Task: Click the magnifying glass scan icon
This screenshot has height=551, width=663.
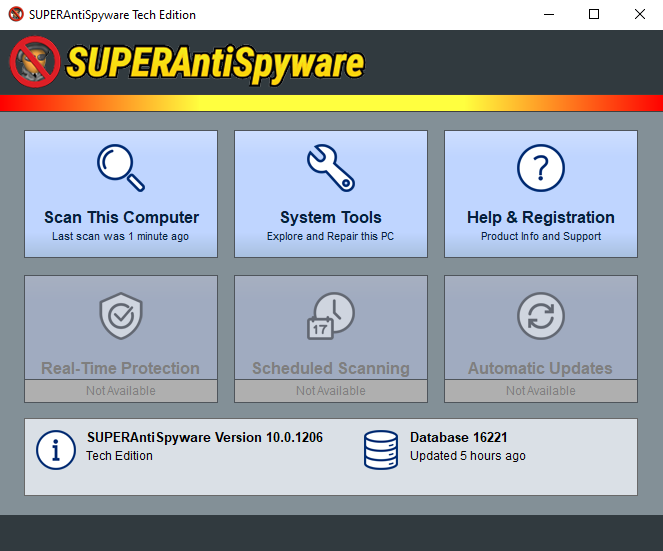Action: coord(120,168)
